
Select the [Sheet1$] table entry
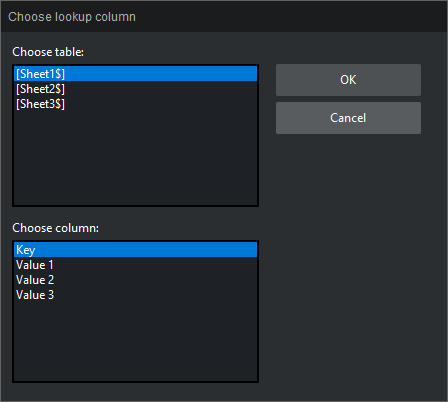135,74
